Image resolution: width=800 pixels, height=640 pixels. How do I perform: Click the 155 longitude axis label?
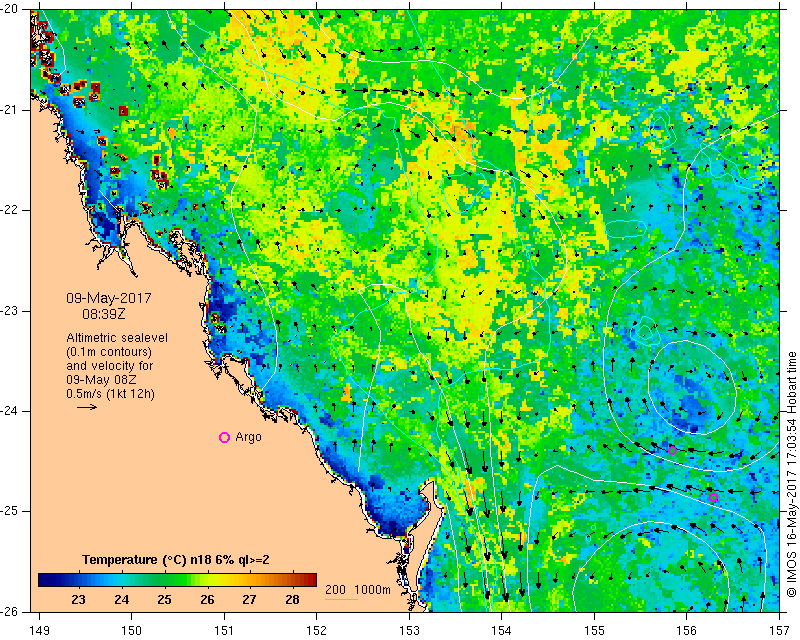[x=595, y=631]
